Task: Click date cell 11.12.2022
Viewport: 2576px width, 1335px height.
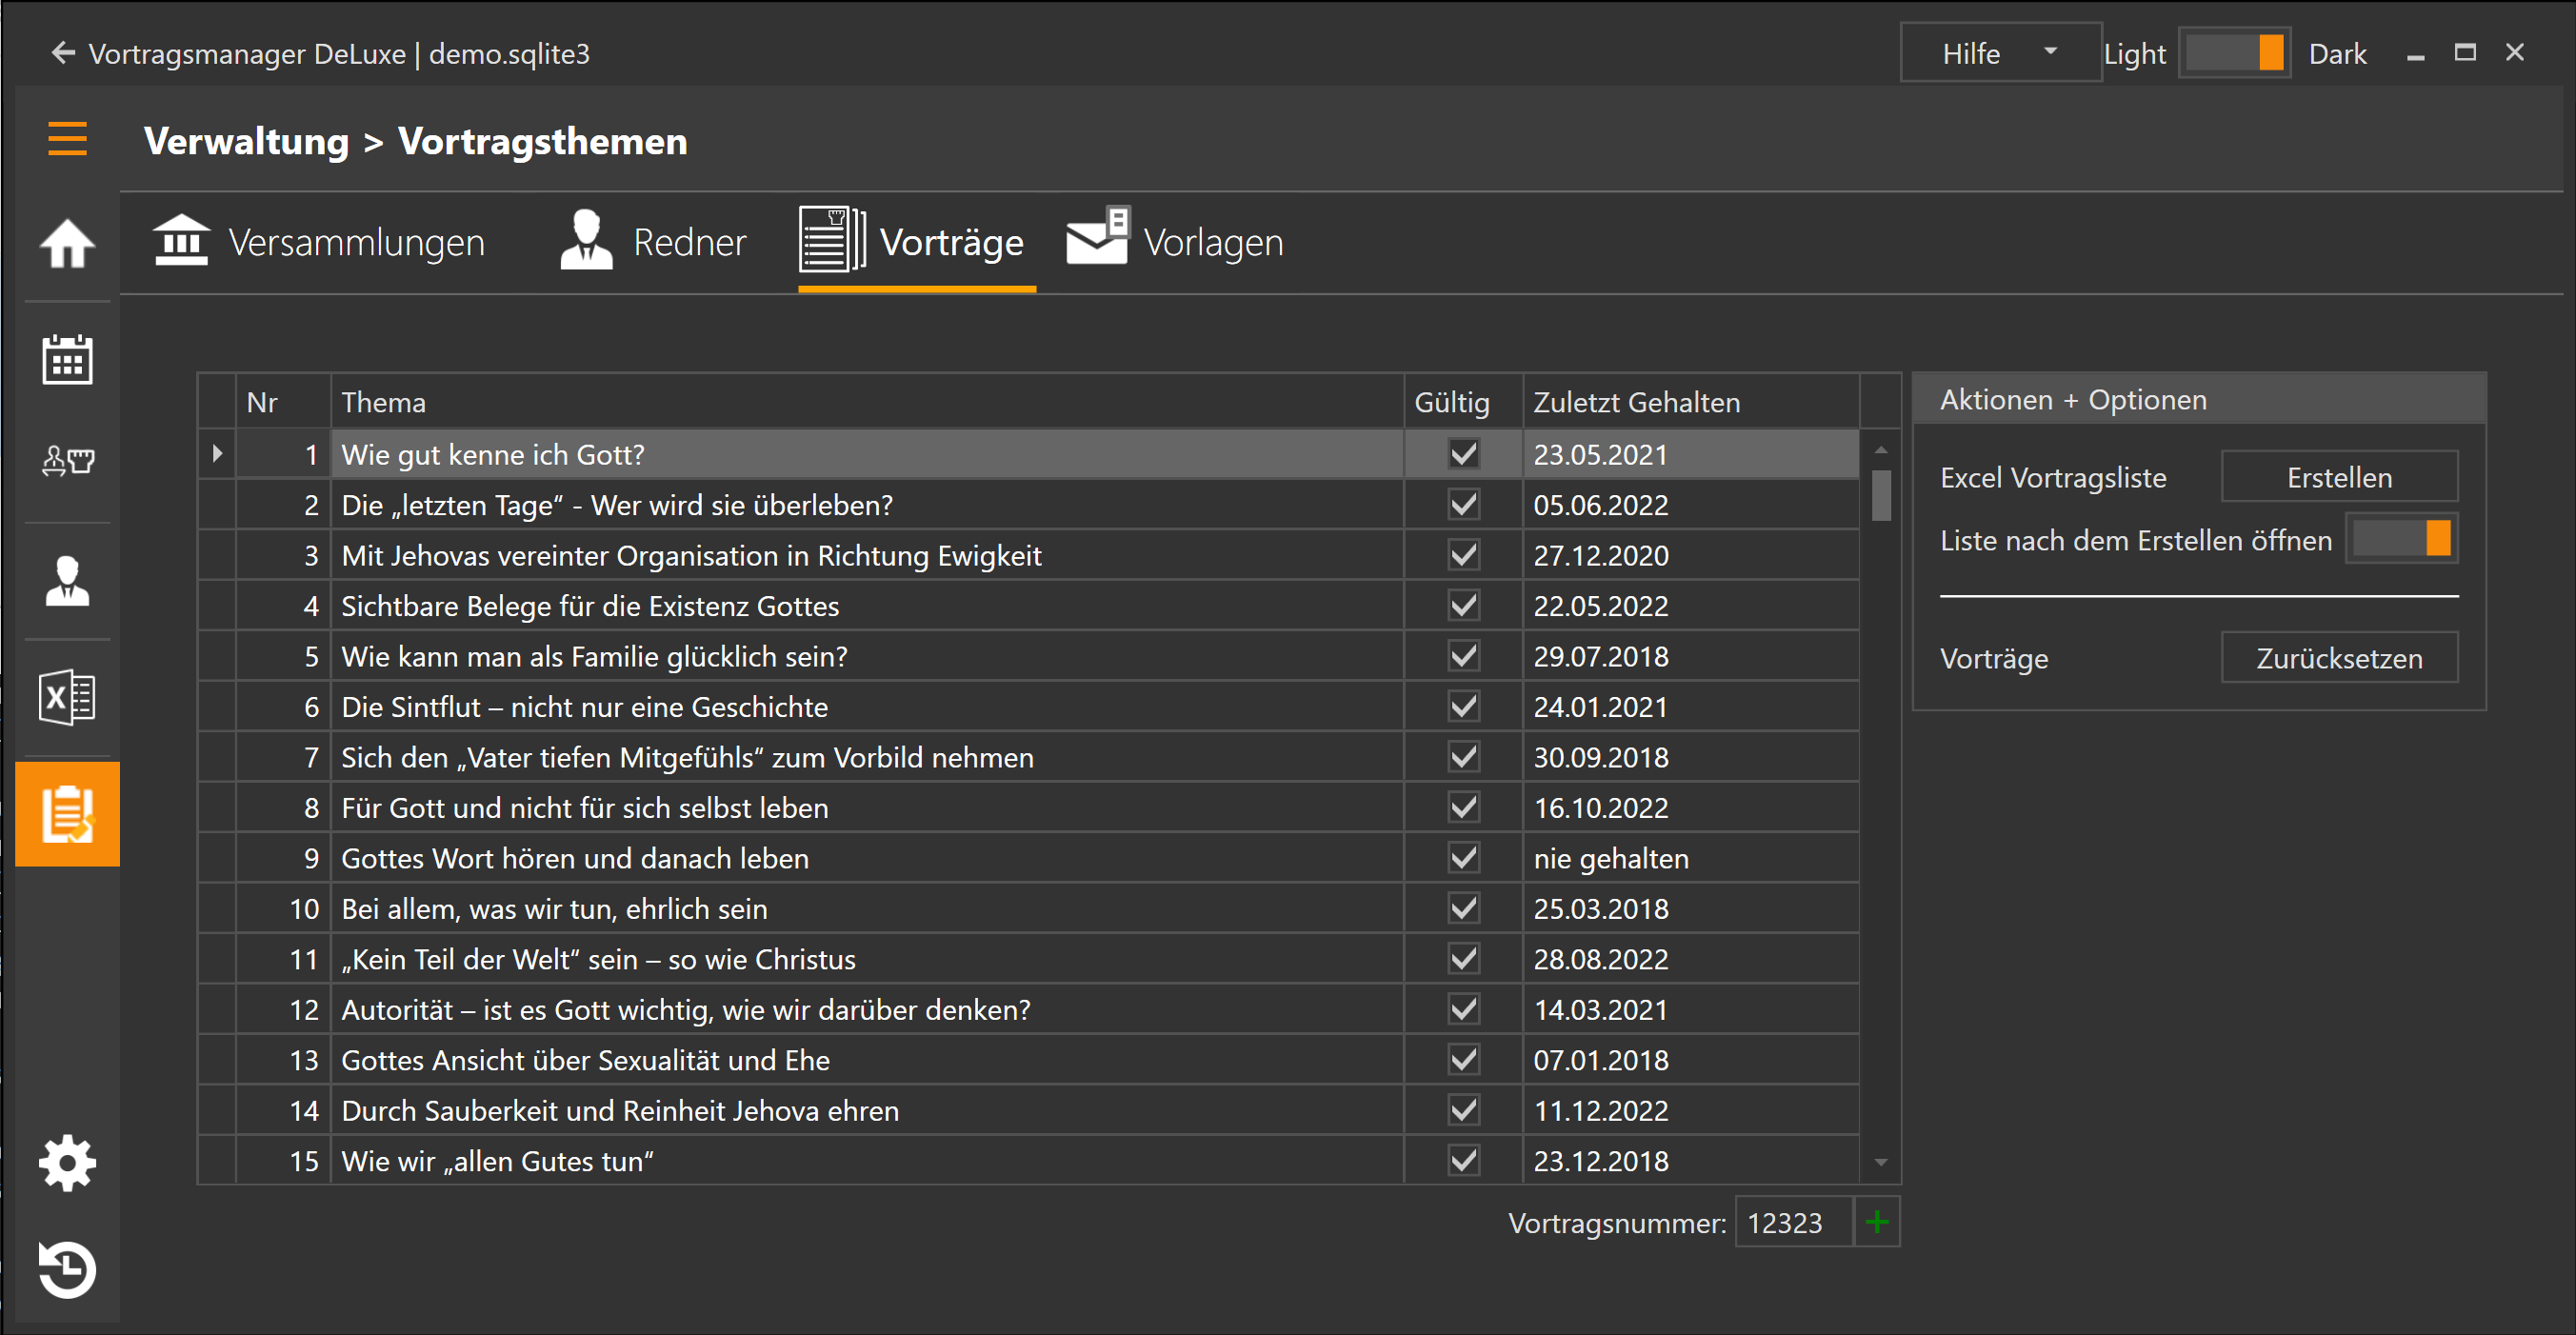Action: [1691, 1110]
